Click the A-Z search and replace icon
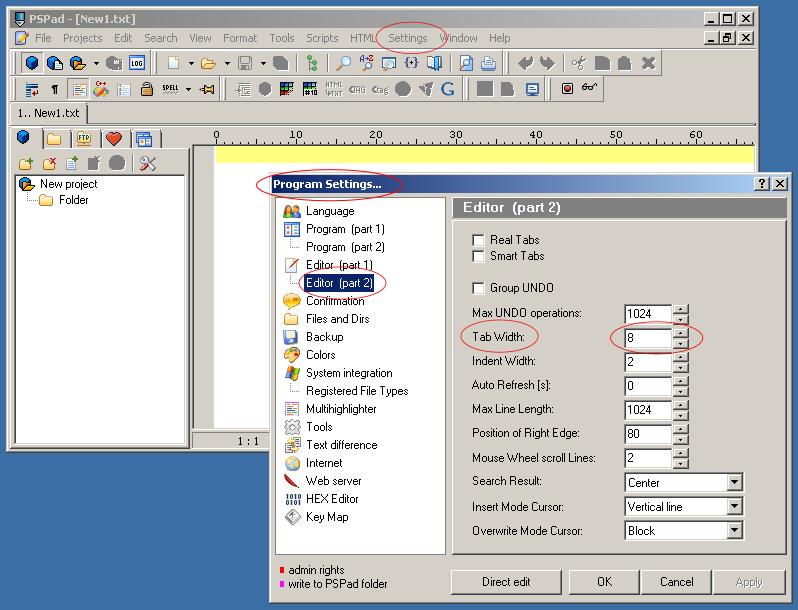Viewport: 798px width, 610px height. pyautogui.click(x=366, y=63)
